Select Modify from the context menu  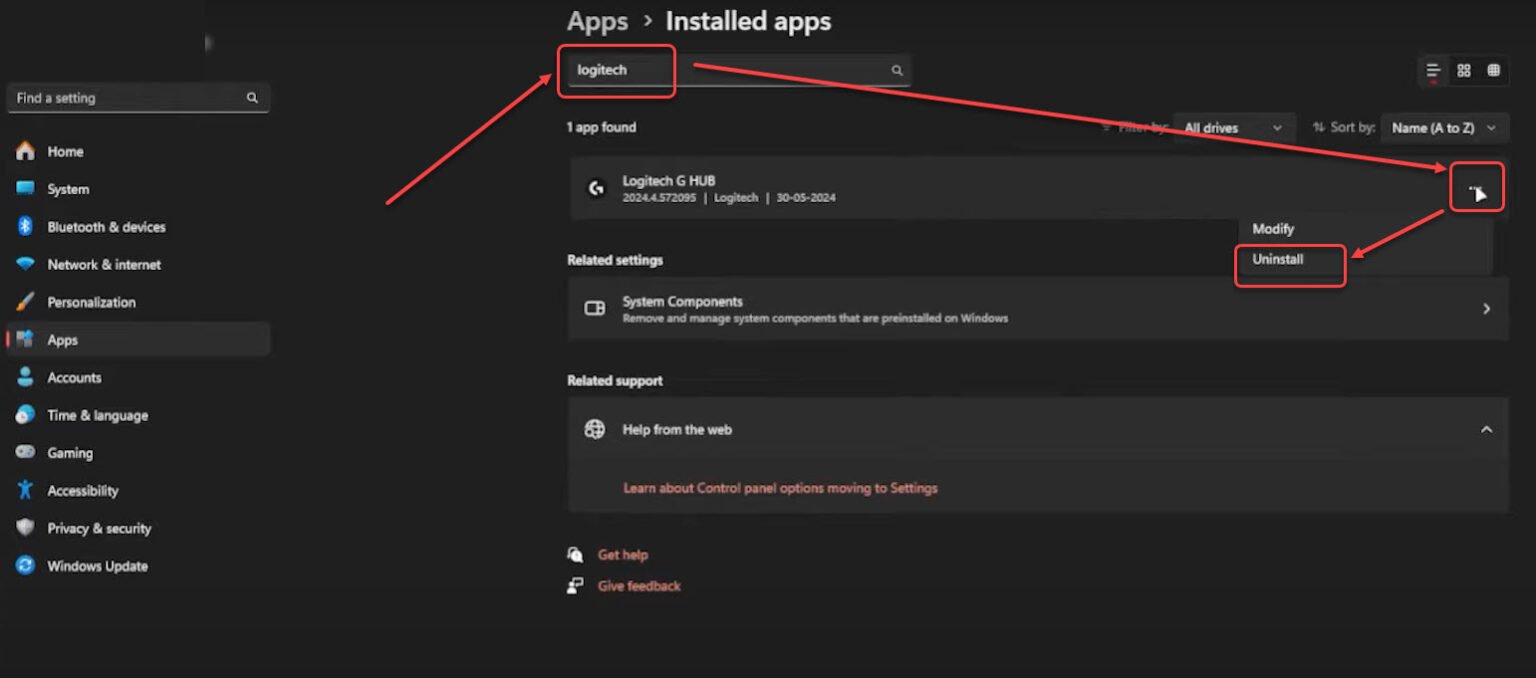1272,229
